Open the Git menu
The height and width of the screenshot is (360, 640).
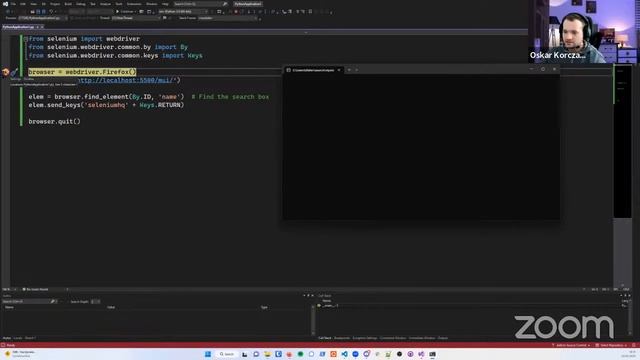point(44,4)
